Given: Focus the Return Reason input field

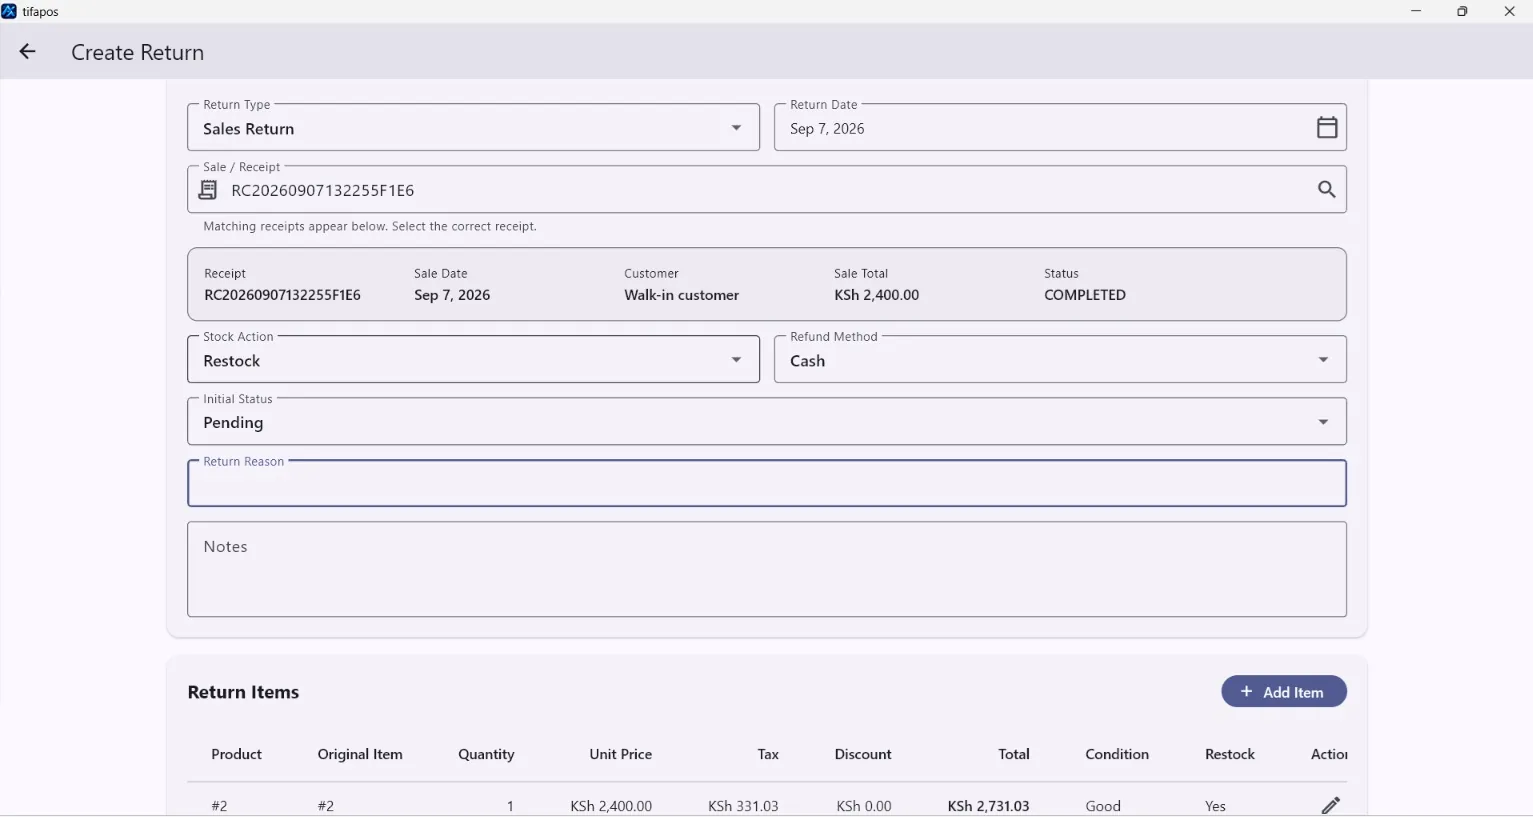Looking at the screenshot, I should tap(767, 484).
